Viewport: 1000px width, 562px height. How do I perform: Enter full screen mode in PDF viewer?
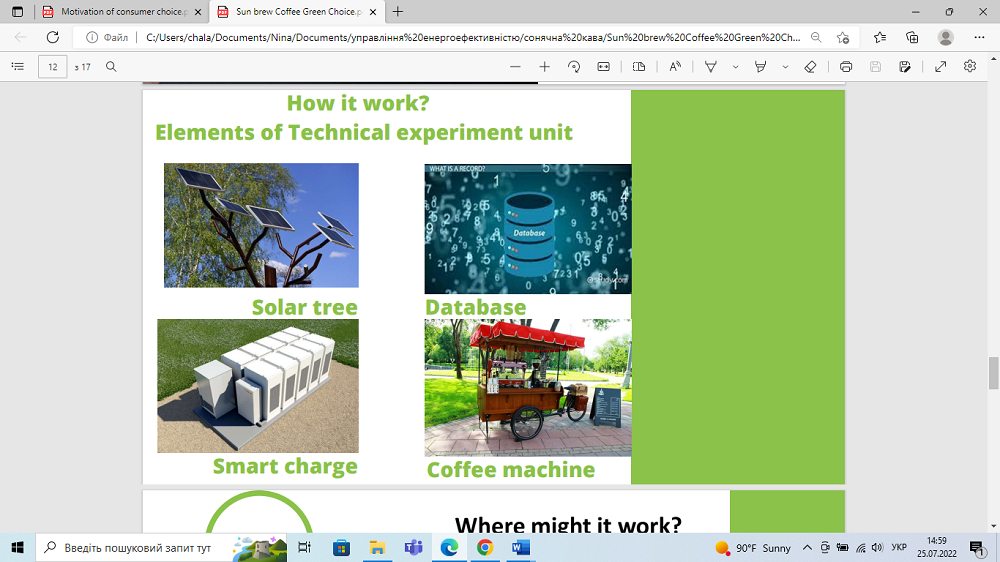[940, 67]
